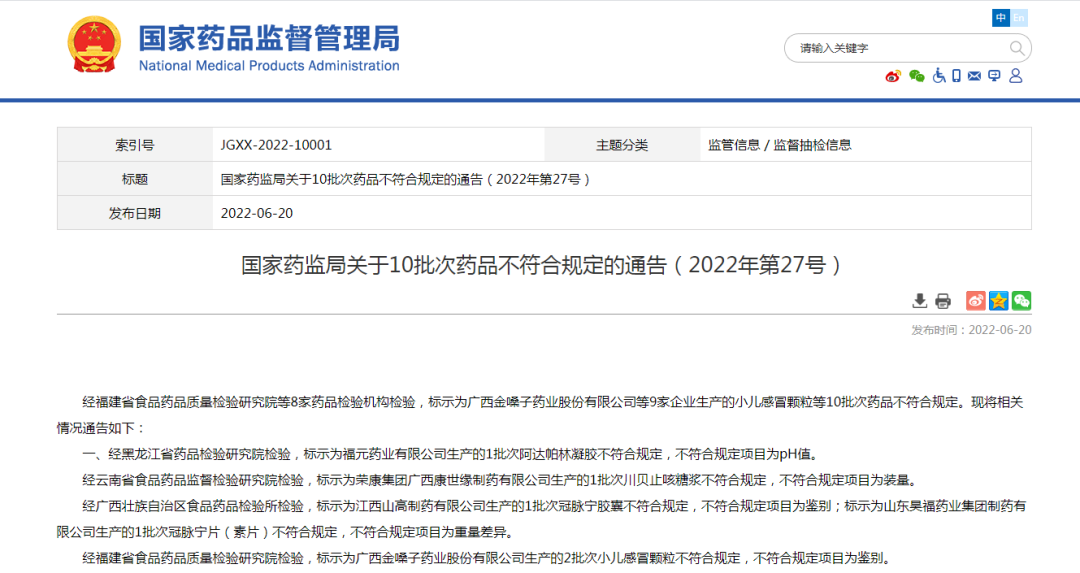Click the 国家药品监督管理局 site title

[x=268, y=37]
